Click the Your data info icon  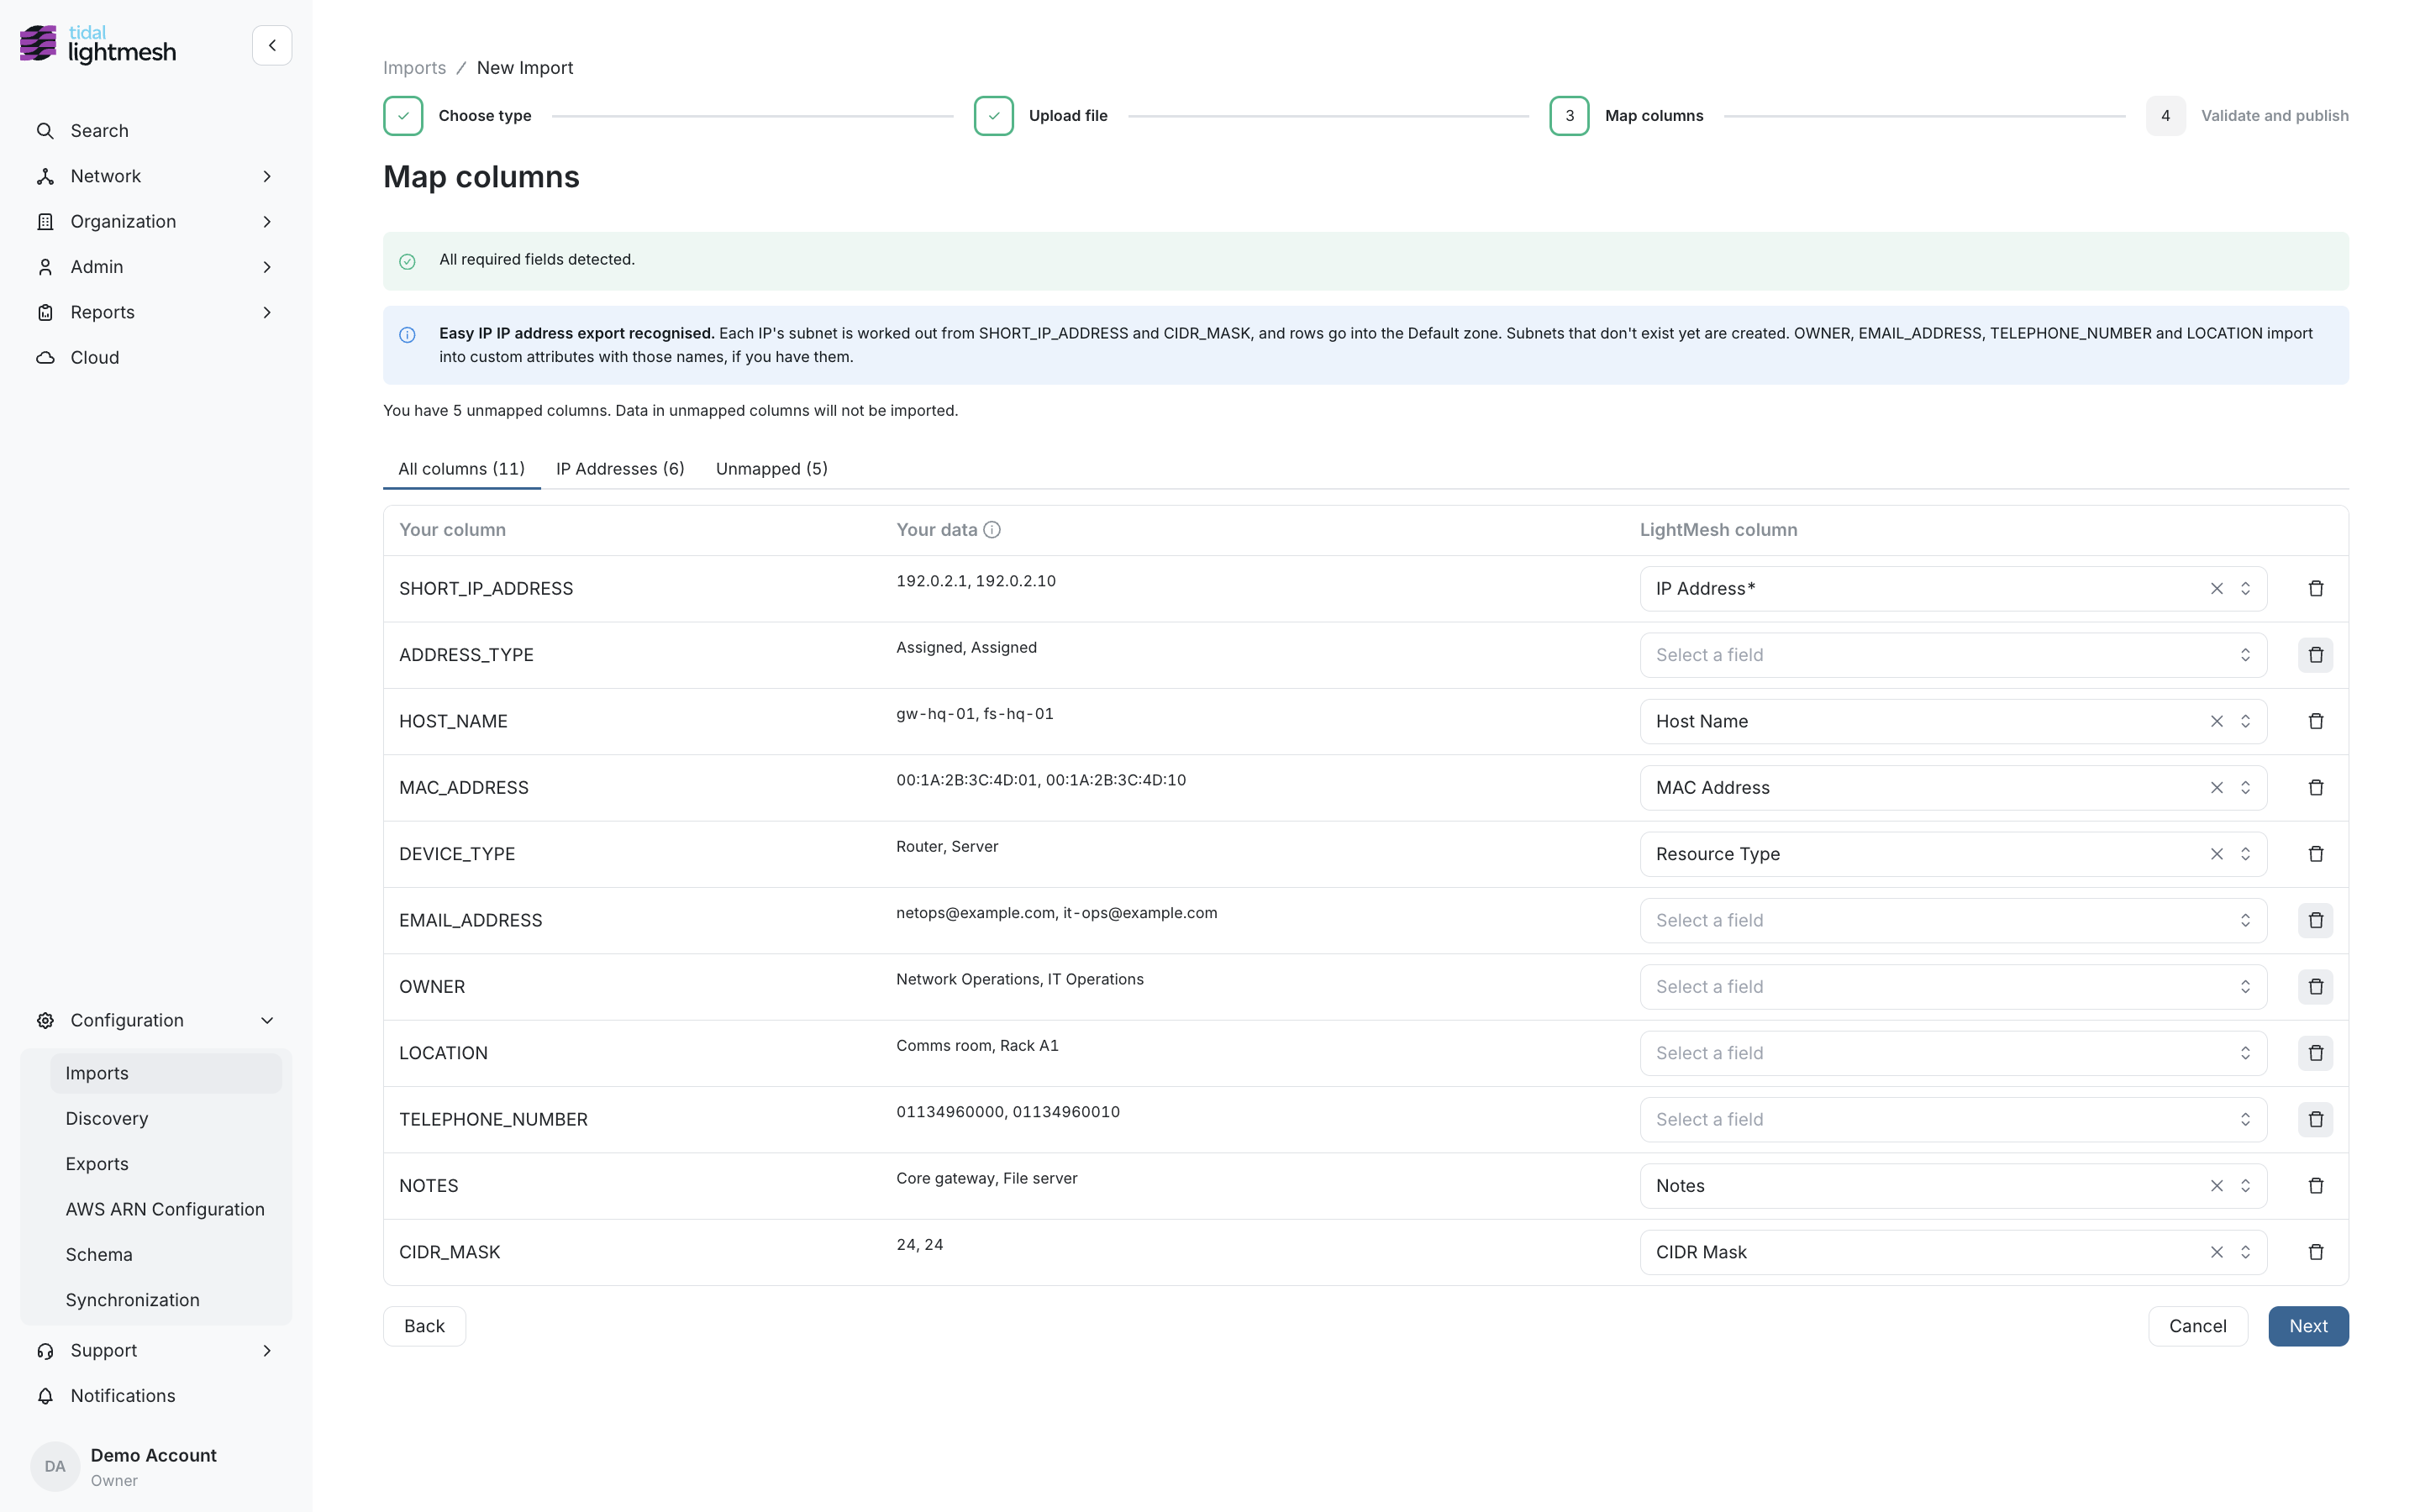(991, 530)
